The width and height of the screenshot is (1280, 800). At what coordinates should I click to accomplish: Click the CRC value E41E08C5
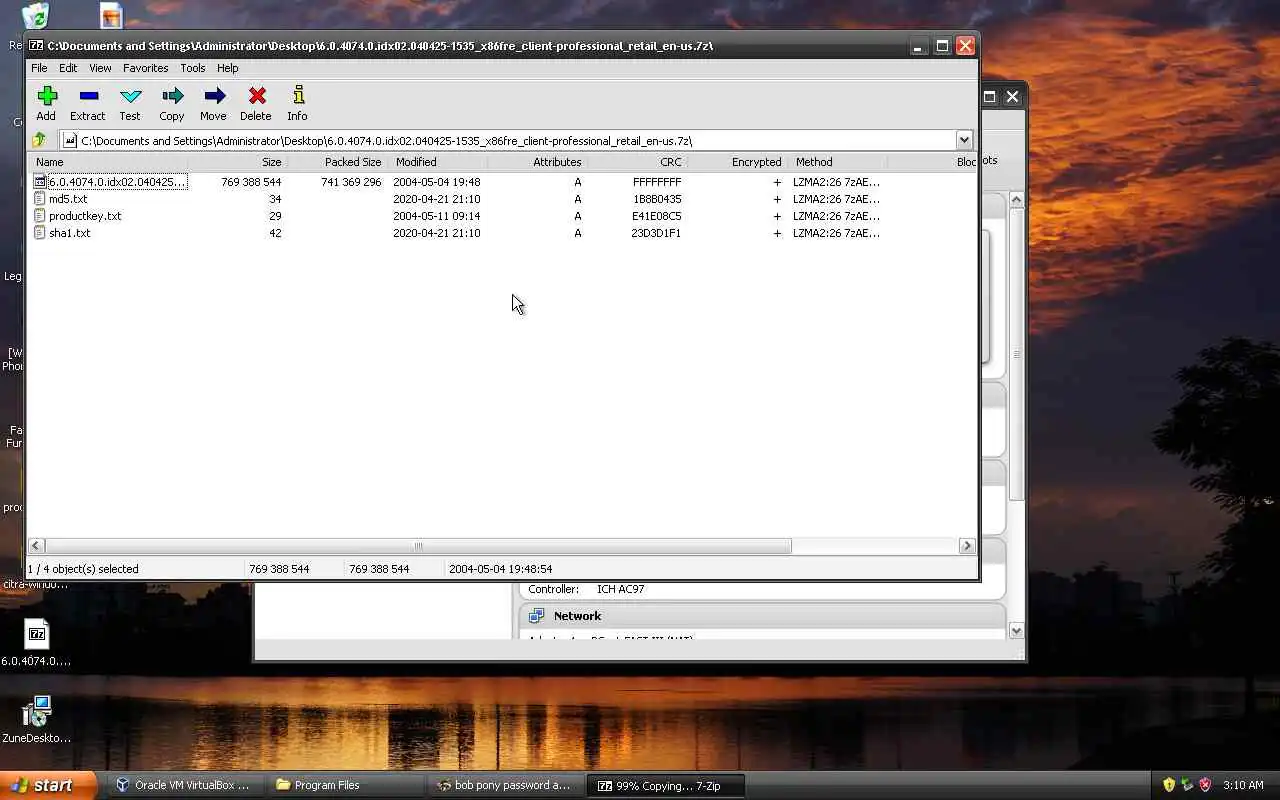click(x=657, y=216)
